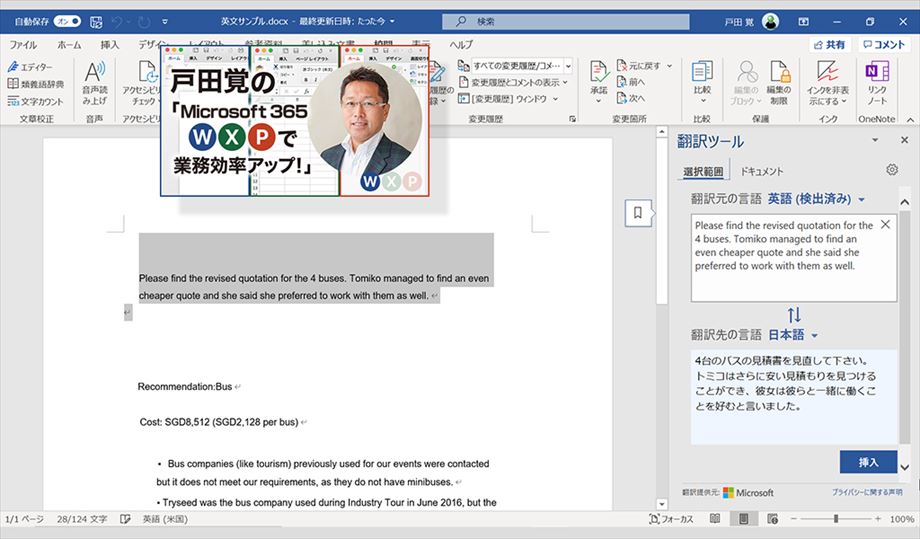Click the 共有 share button
The image size is (920, 539).
pos(830,45)
